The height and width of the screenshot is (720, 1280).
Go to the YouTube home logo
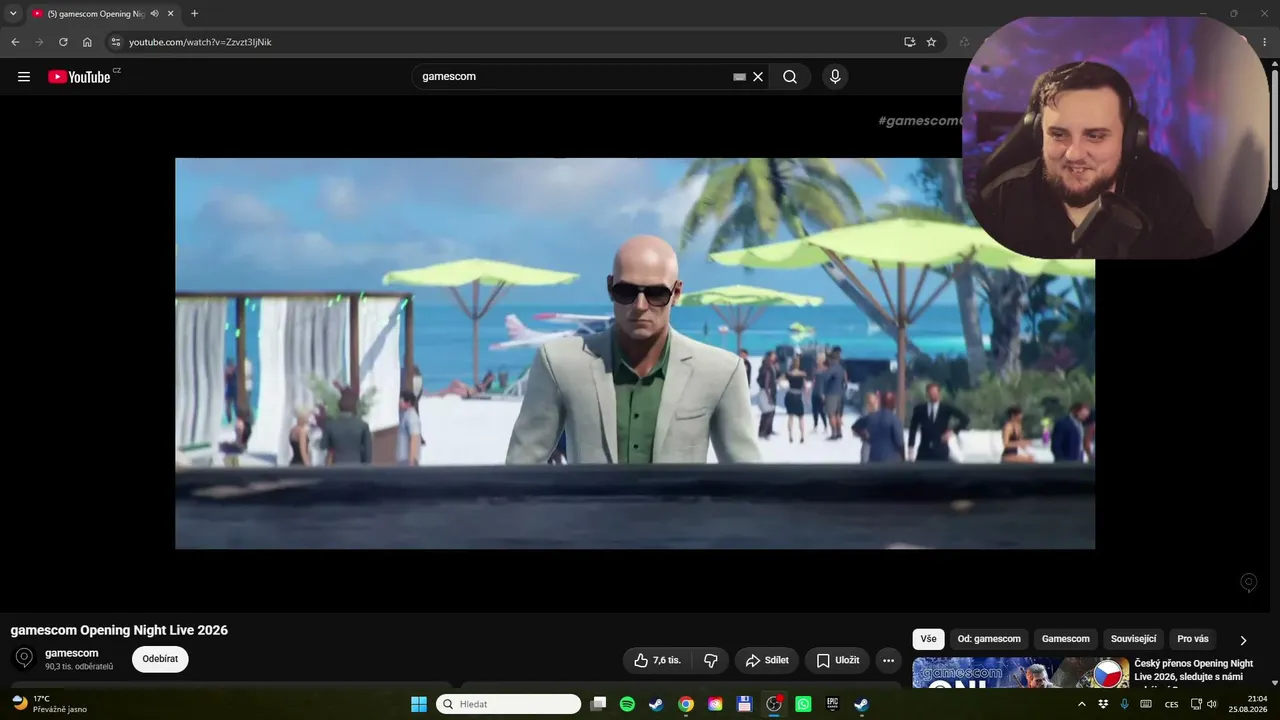(x=79, y=77)
